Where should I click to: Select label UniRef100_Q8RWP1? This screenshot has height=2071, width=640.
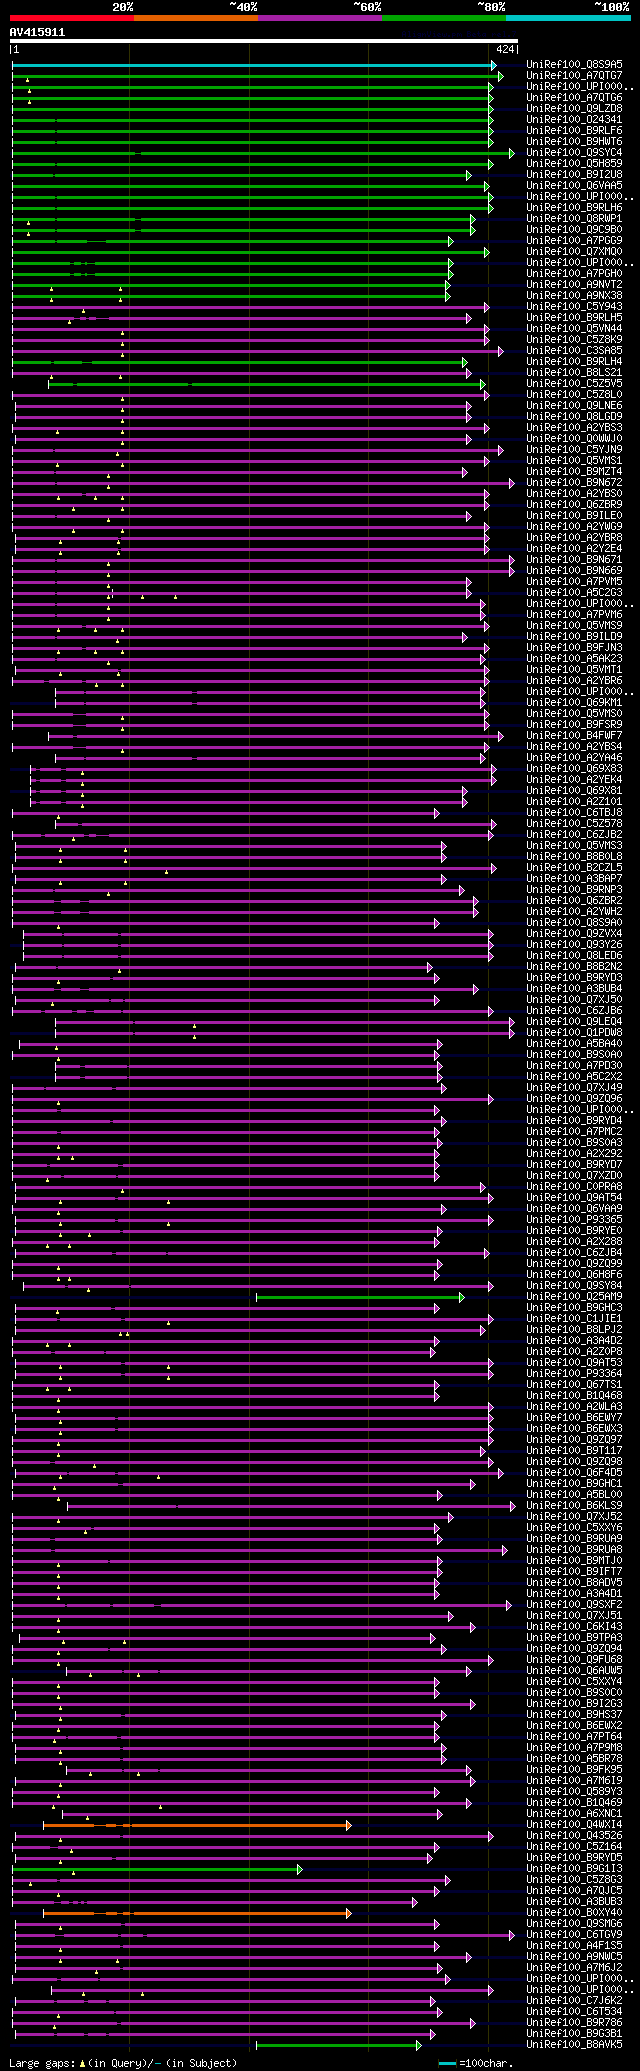click(x=574, y=219)
